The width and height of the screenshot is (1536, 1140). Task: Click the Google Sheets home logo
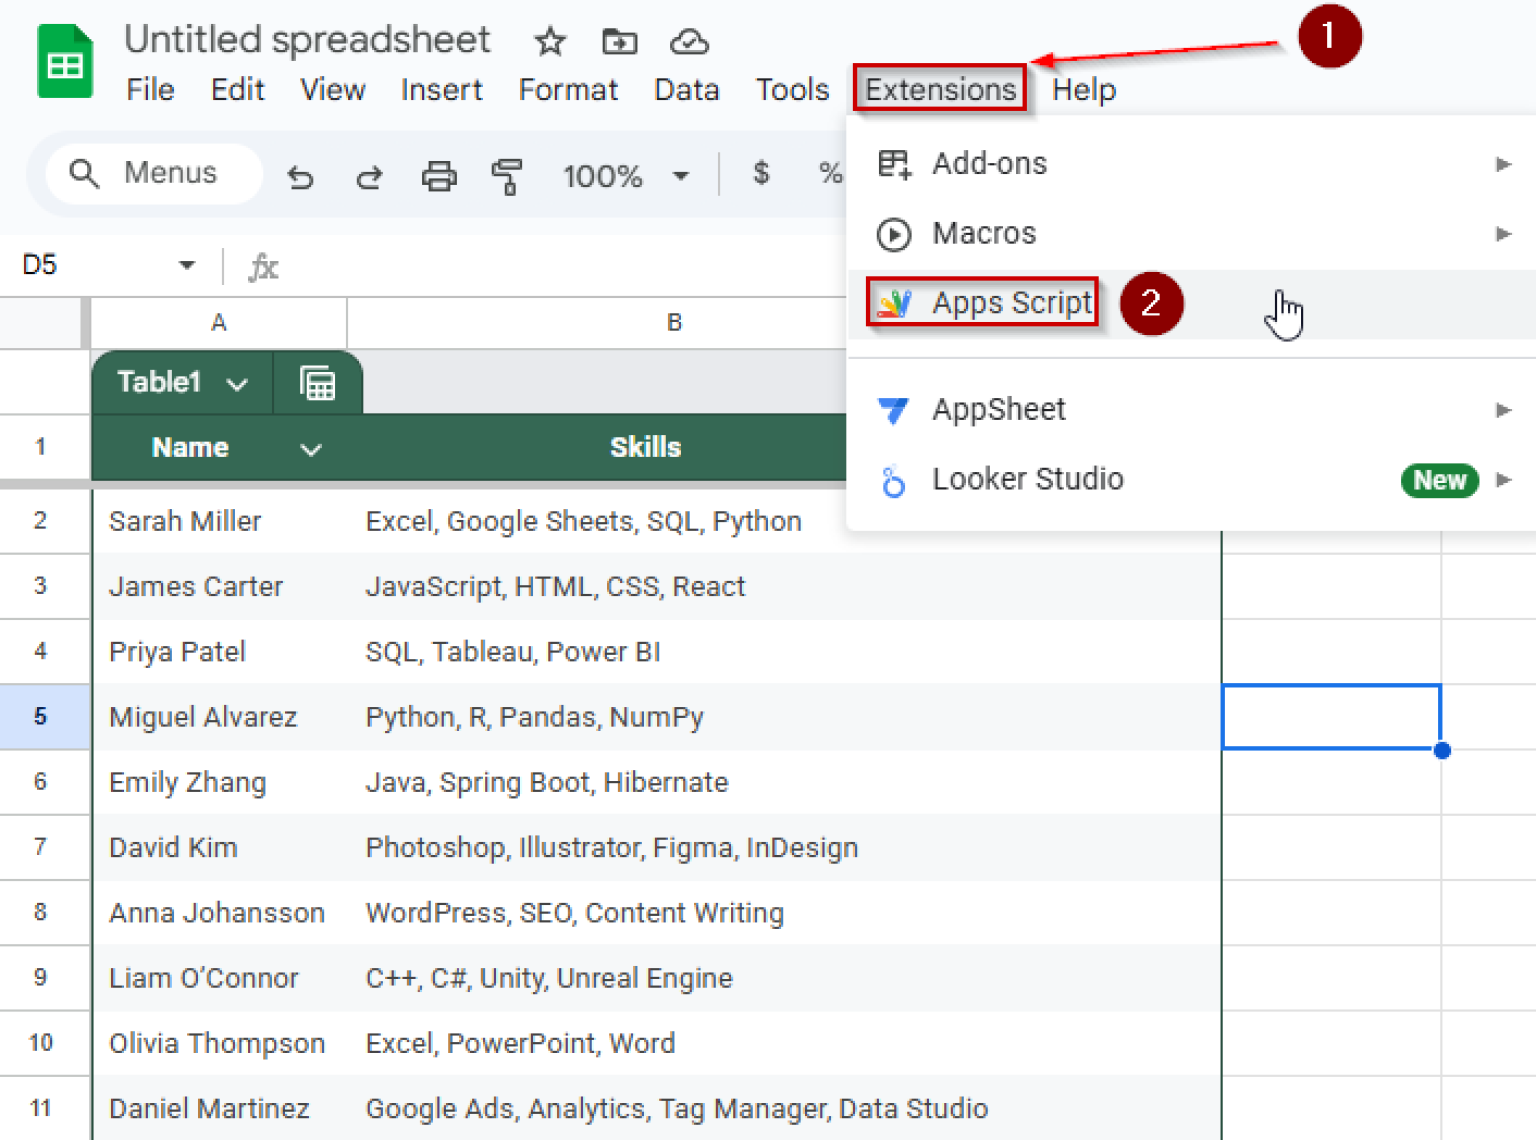pos(65,63)
